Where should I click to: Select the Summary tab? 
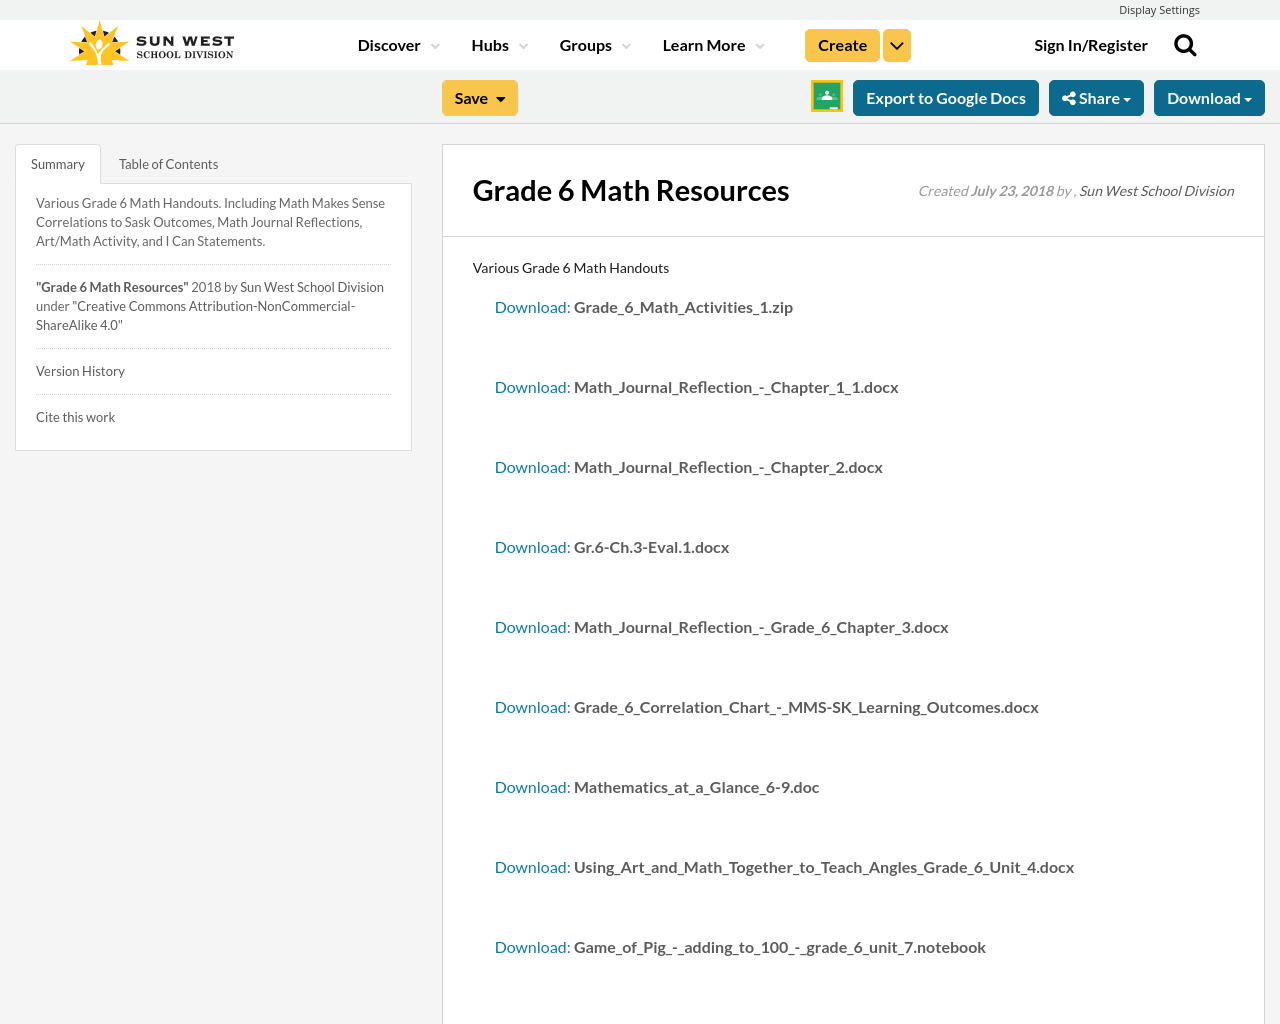pyautogui.click(x=57, y=163)
